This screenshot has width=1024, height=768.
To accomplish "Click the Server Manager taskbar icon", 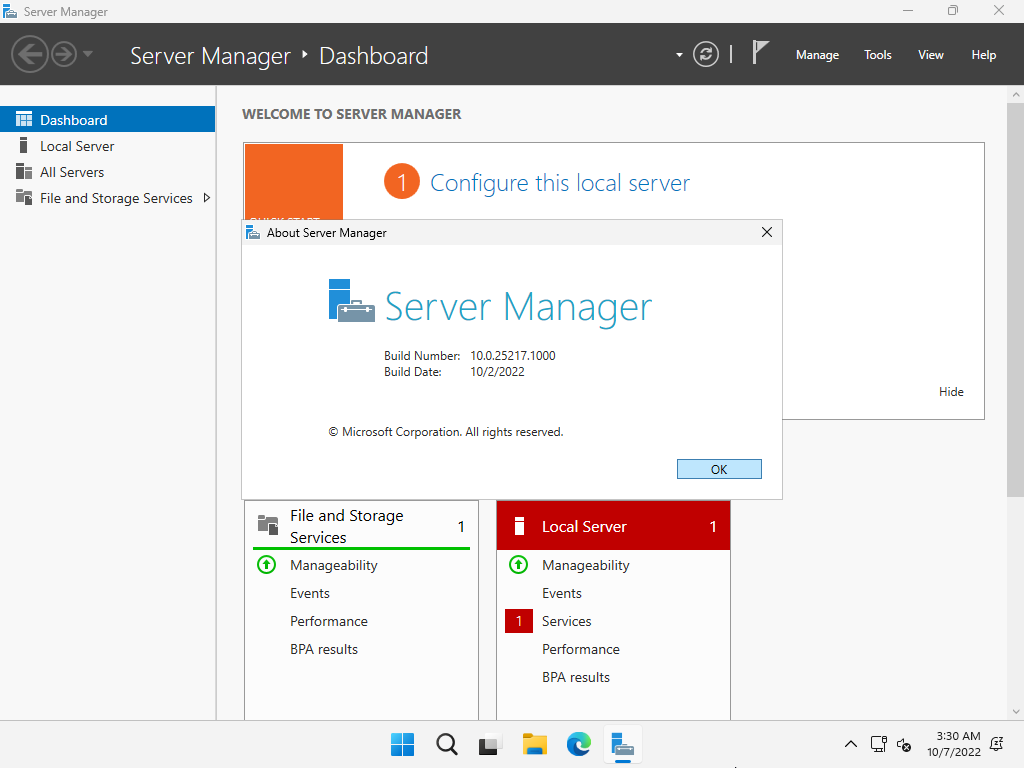I will 622,744.
